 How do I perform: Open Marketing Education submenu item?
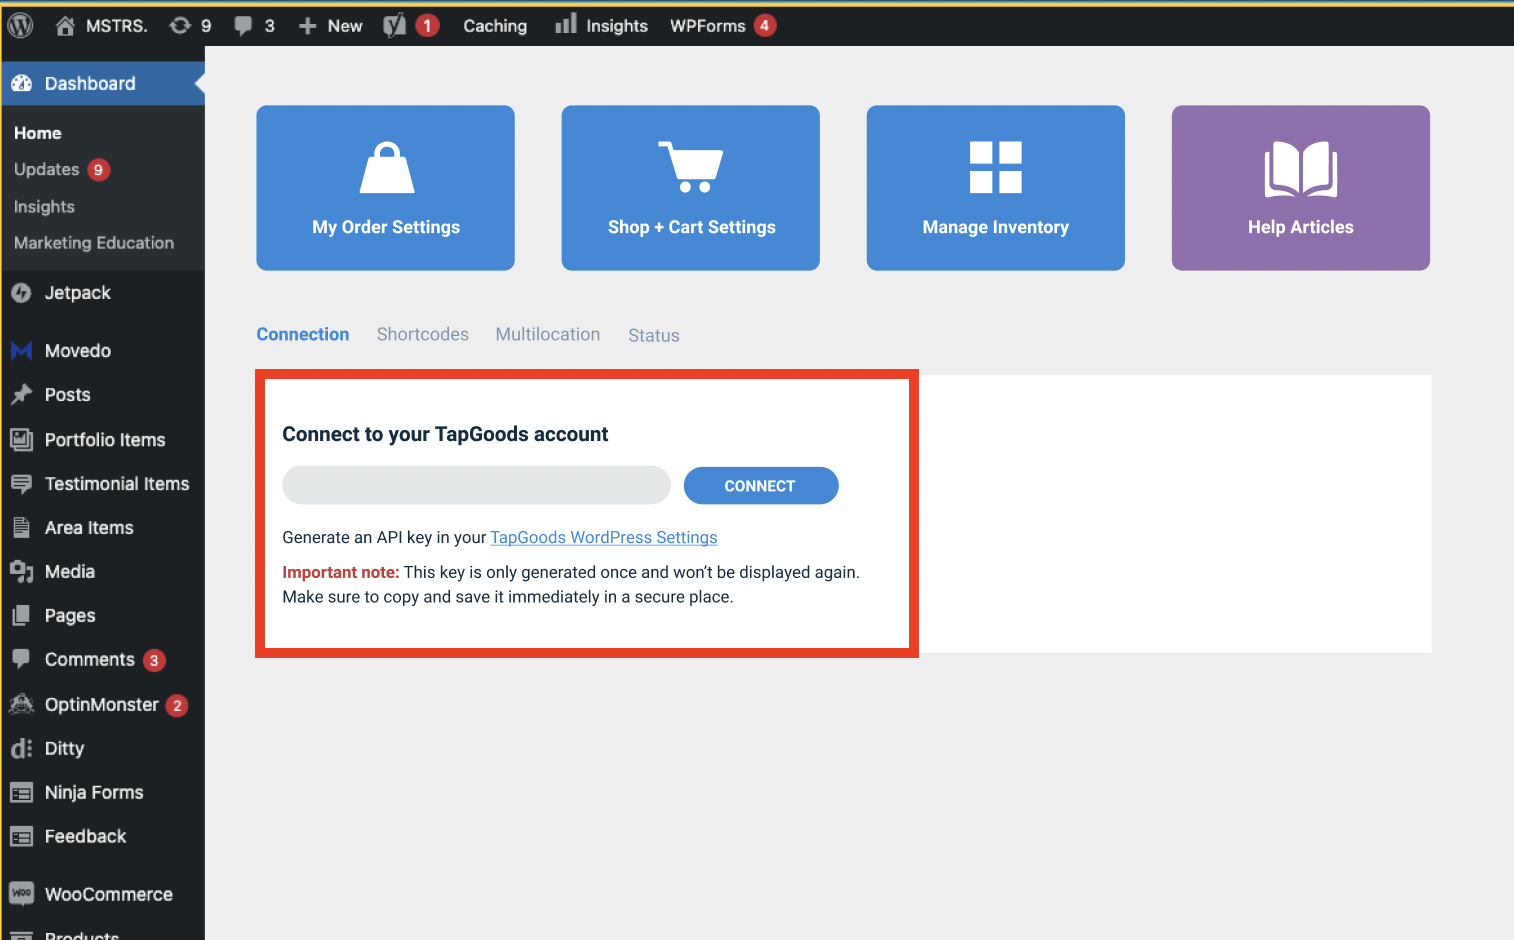click(x=94, y=243)
